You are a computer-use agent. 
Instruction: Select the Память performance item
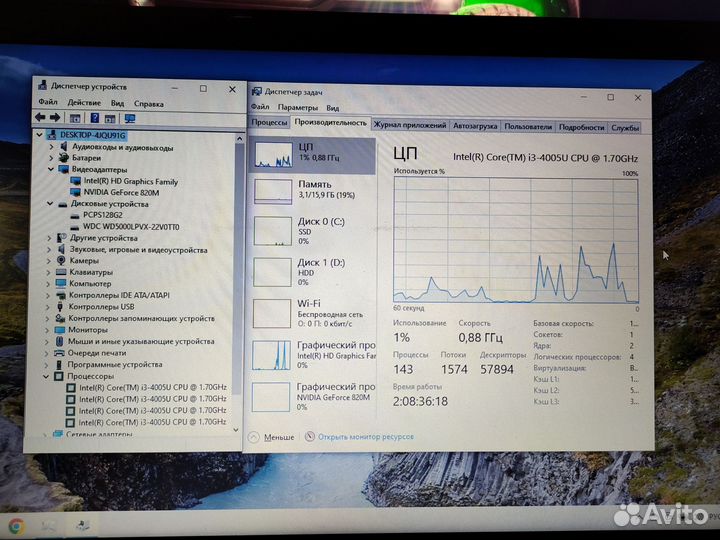coord(312,191)
